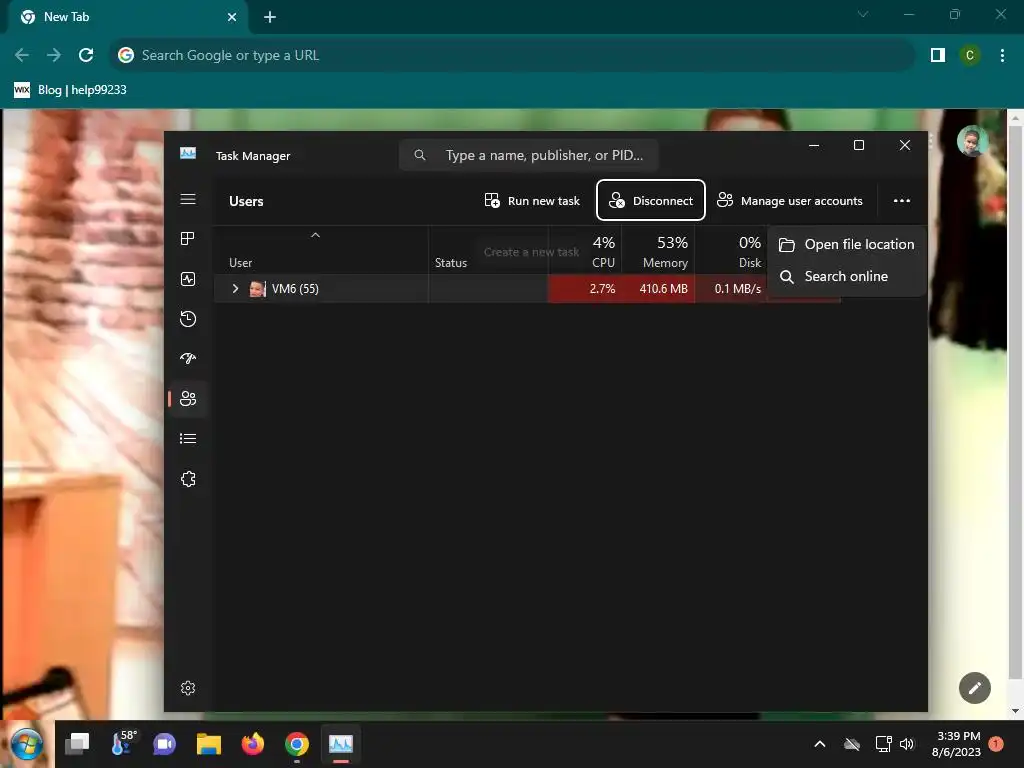Click Run new task button
The width and height of the screenshot is (1024, 768).
532,200
